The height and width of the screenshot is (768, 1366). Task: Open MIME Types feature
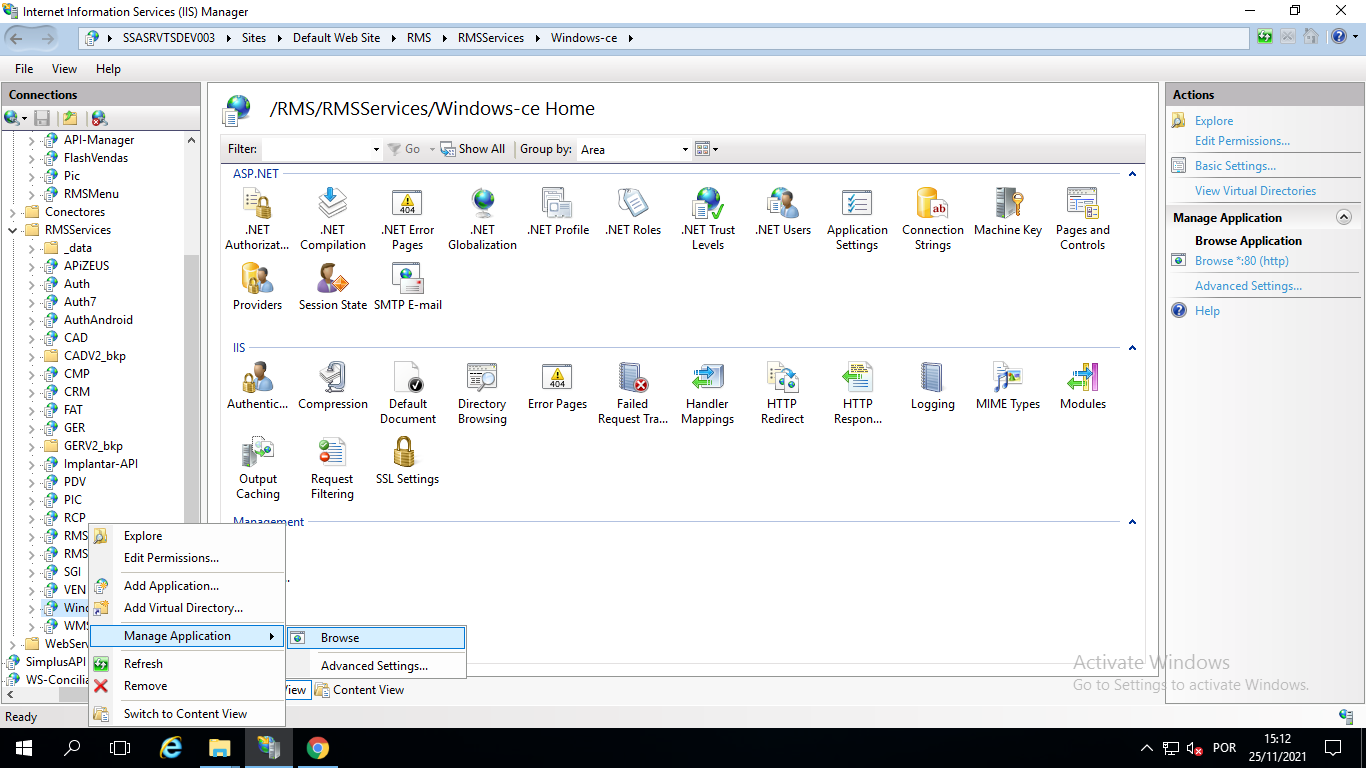1008,386
